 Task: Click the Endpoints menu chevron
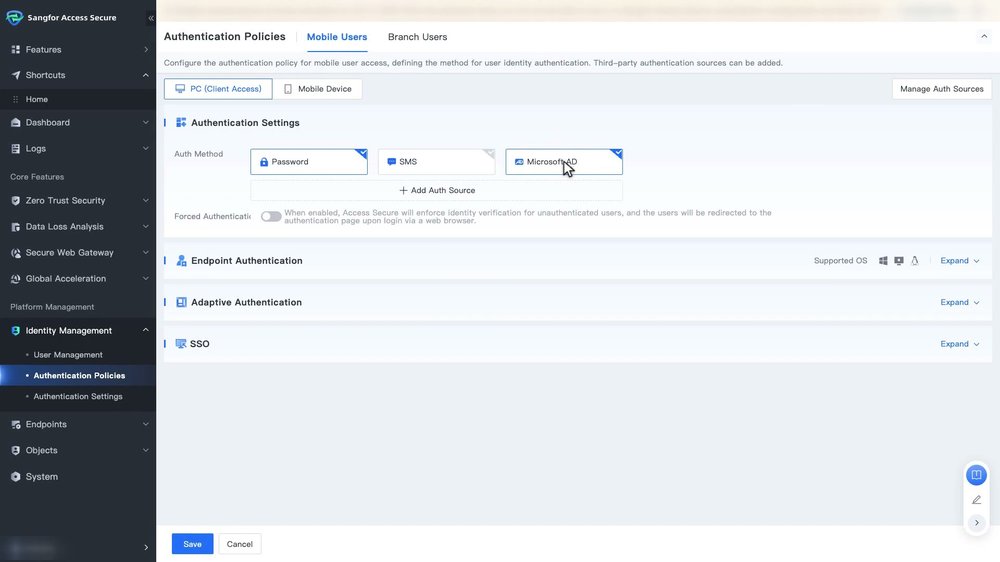145,424
